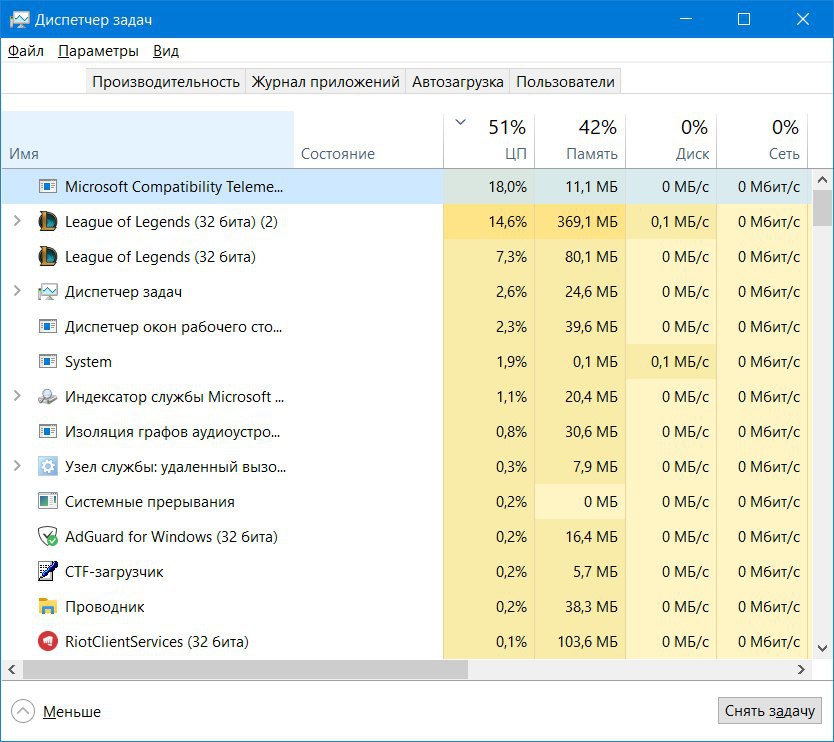Click the 30,6 МБ memory value

tap(591, 432)
